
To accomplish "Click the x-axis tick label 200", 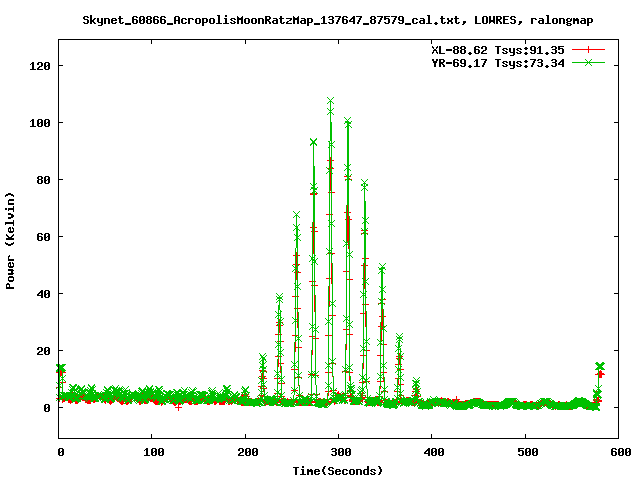I will point(248,452).
